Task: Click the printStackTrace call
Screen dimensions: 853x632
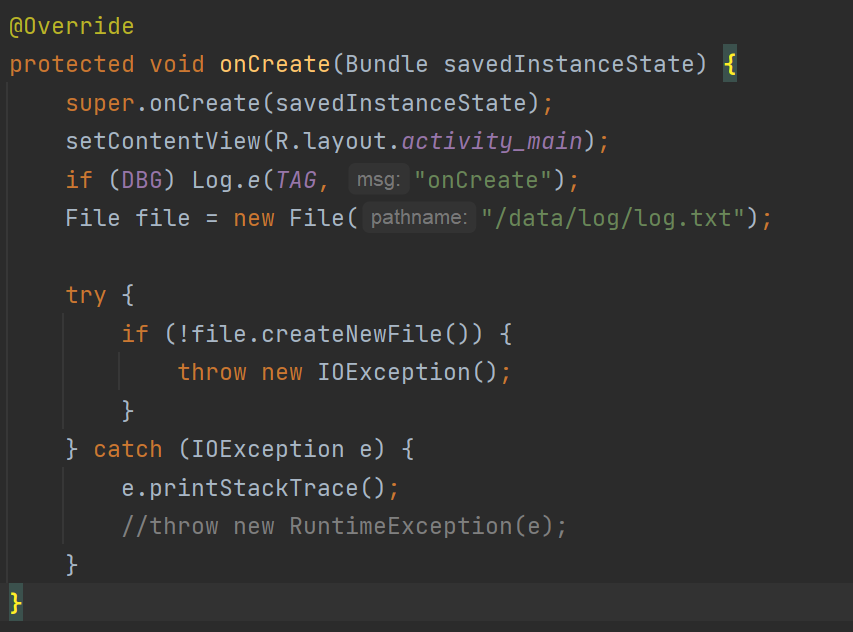Action: (x=254, y=488)
